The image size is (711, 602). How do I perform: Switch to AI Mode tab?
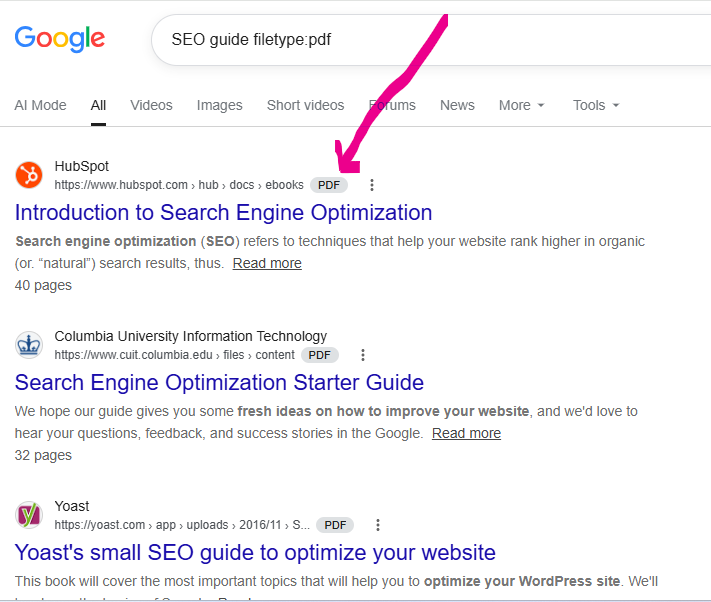[40, 105]
